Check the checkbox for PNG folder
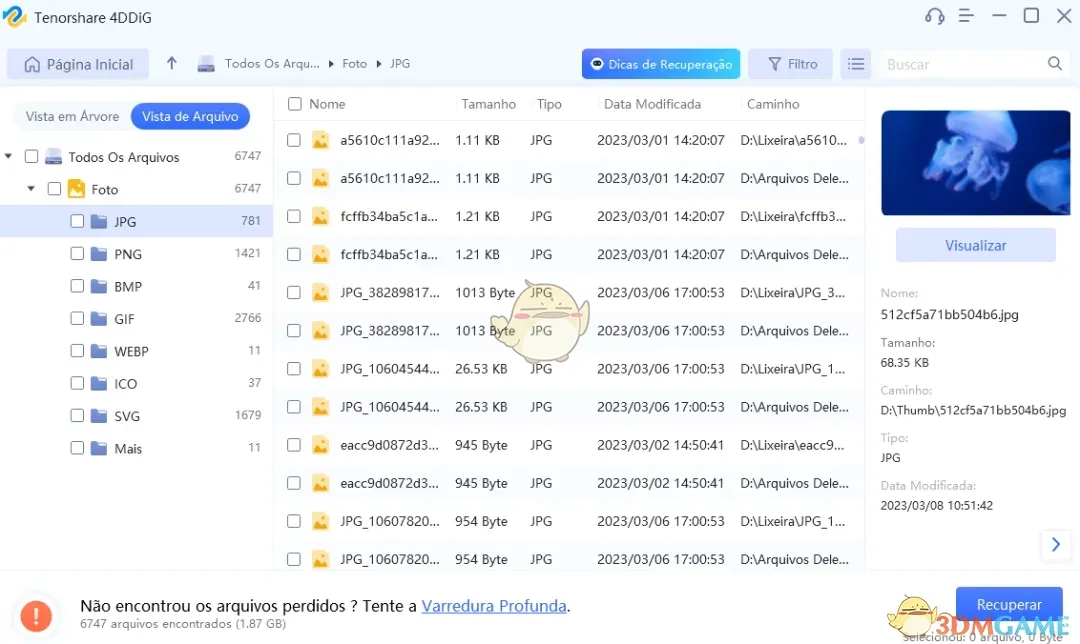This screenshot has height=644, width=1080. click(77, 254)
